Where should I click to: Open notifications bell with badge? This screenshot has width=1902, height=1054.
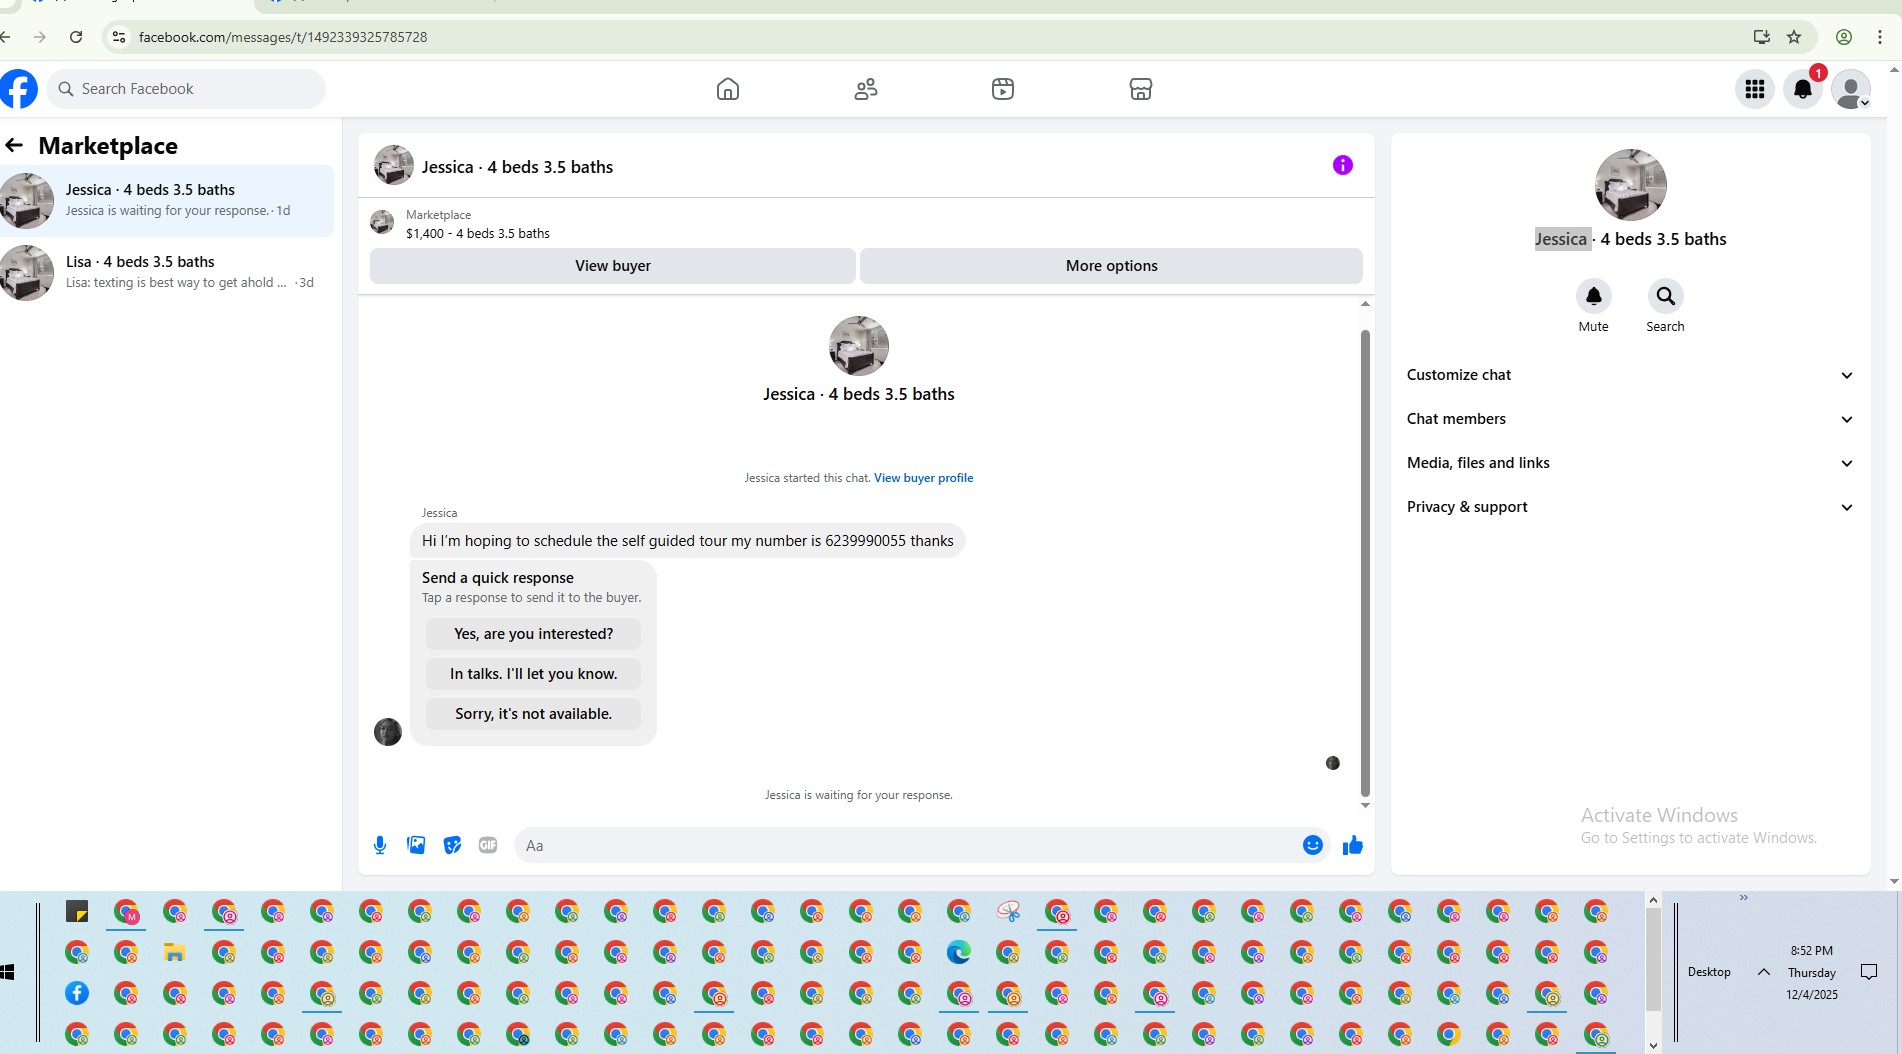(1803, 89)
